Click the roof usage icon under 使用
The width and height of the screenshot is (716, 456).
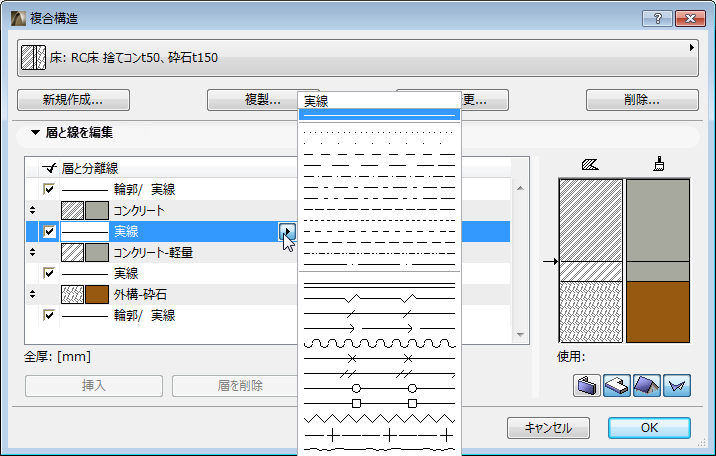click(x=647, y=386)
